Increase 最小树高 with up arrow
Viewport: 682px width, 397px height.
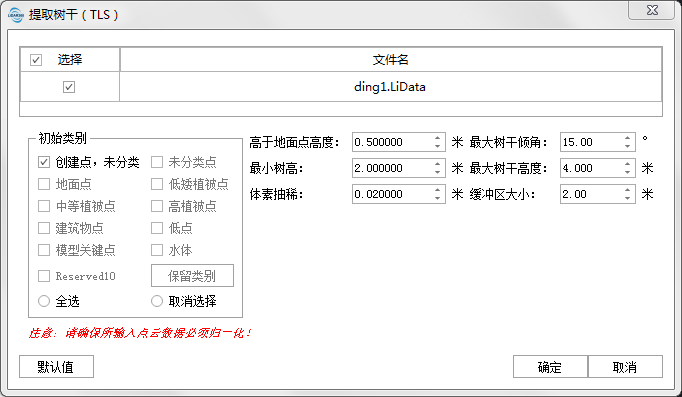[438, 164]
